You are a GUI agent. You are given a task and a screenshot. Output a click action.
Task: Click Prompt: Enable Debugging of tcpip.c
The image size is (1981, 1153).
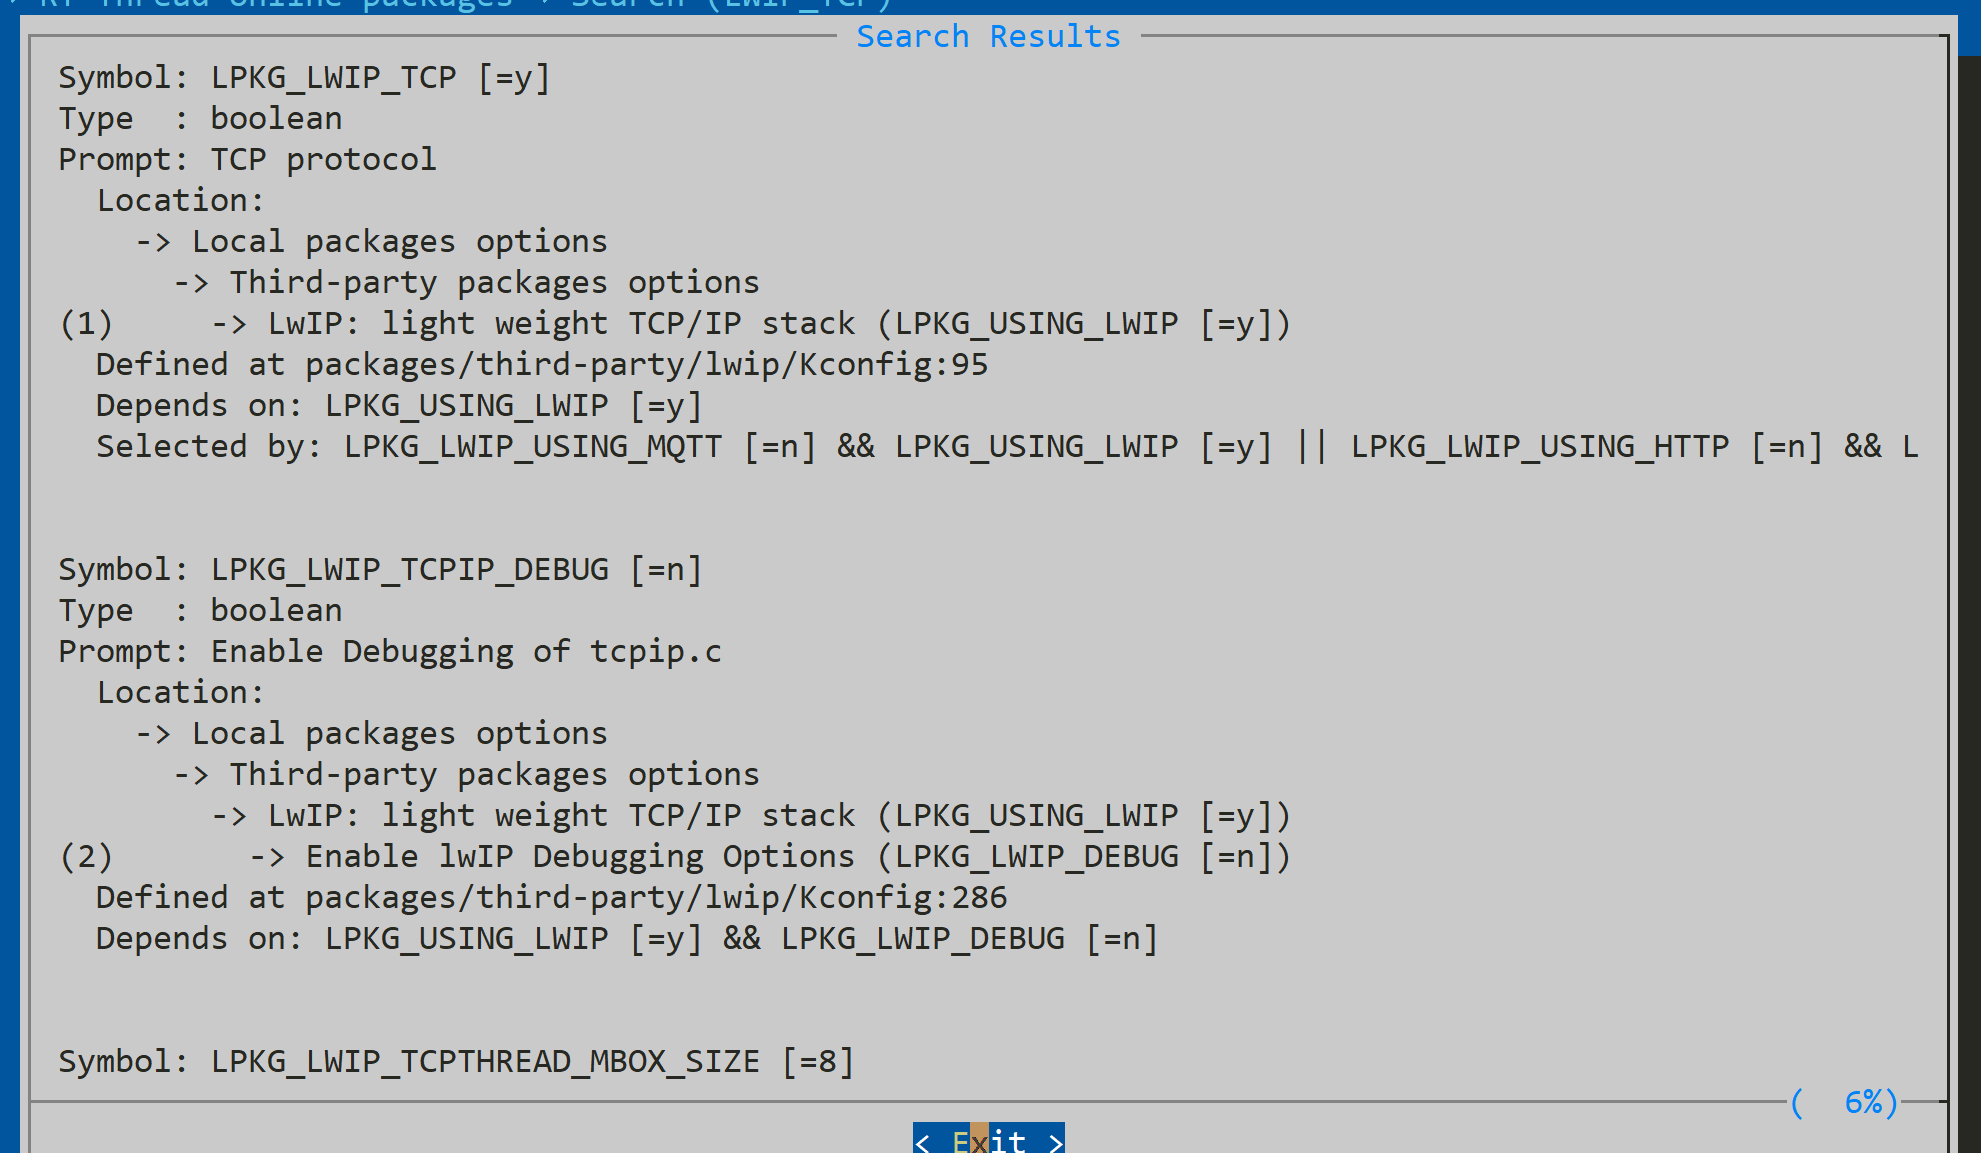click(390, 652)
